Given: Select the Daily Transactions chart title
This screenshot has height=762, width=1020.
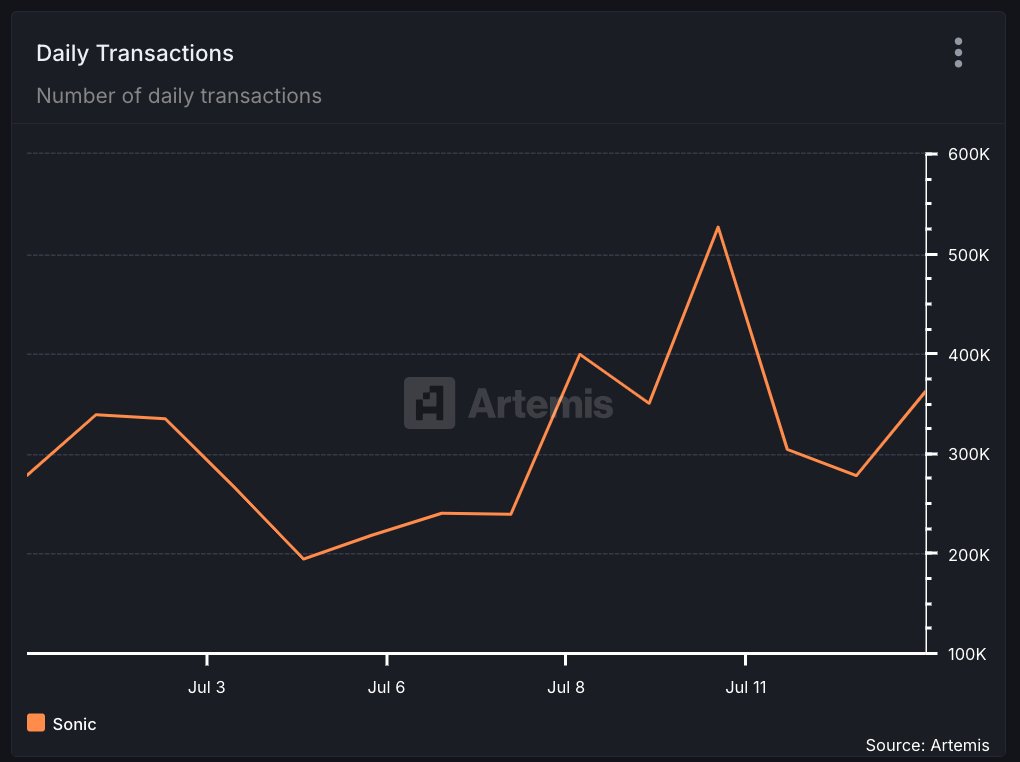Looking at the screenshot, I should click(x=134, y=53).
